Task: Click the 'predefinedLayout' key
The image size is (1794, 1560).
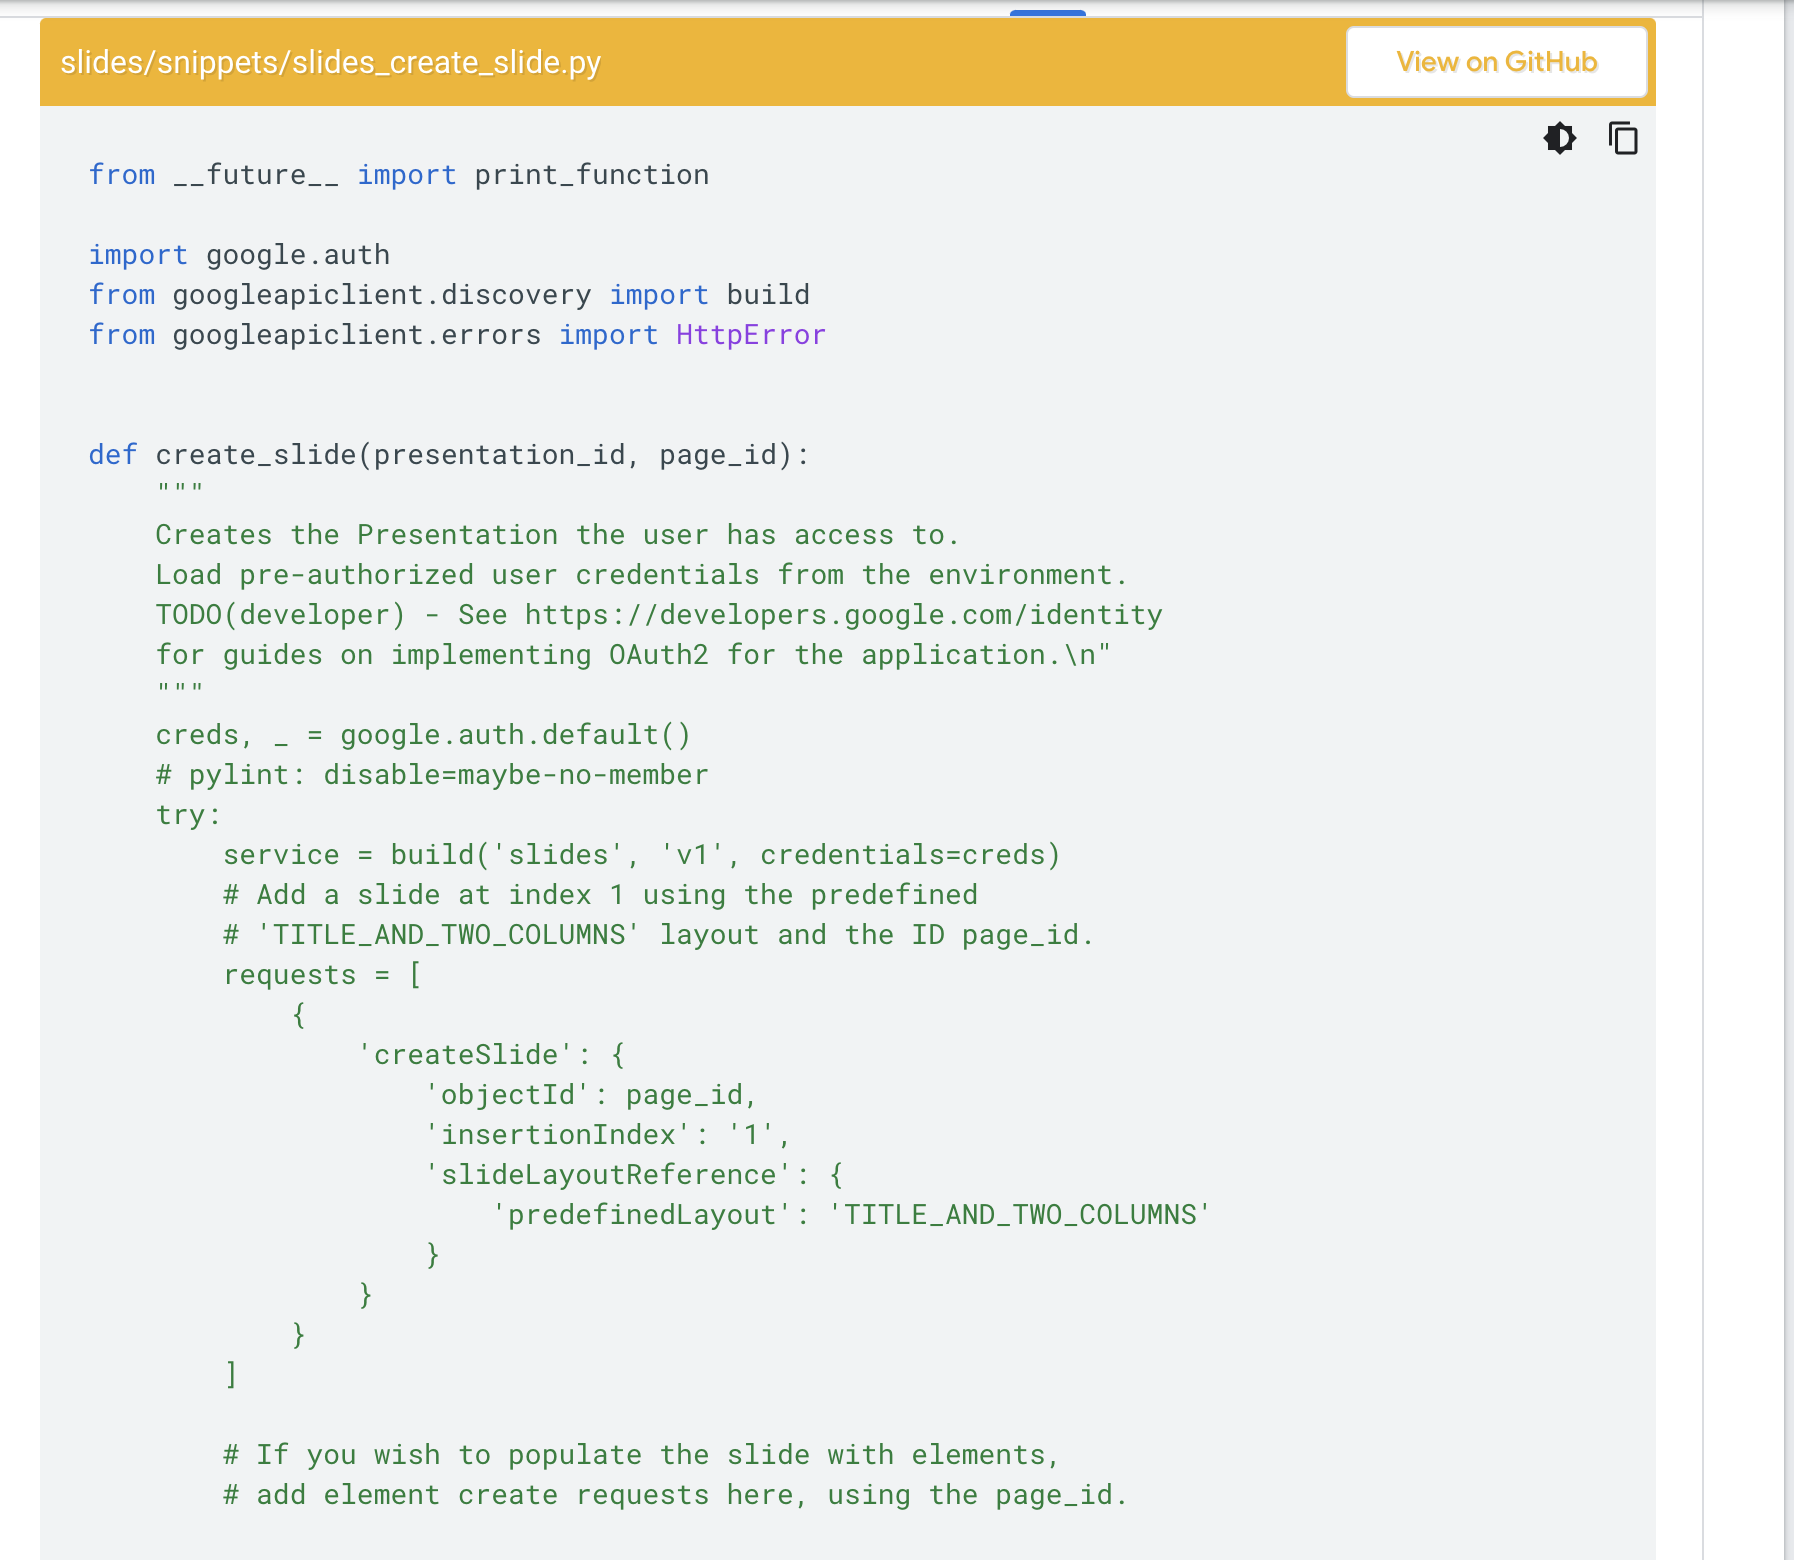Action: pyautogui.click(x=642, y=1215)
